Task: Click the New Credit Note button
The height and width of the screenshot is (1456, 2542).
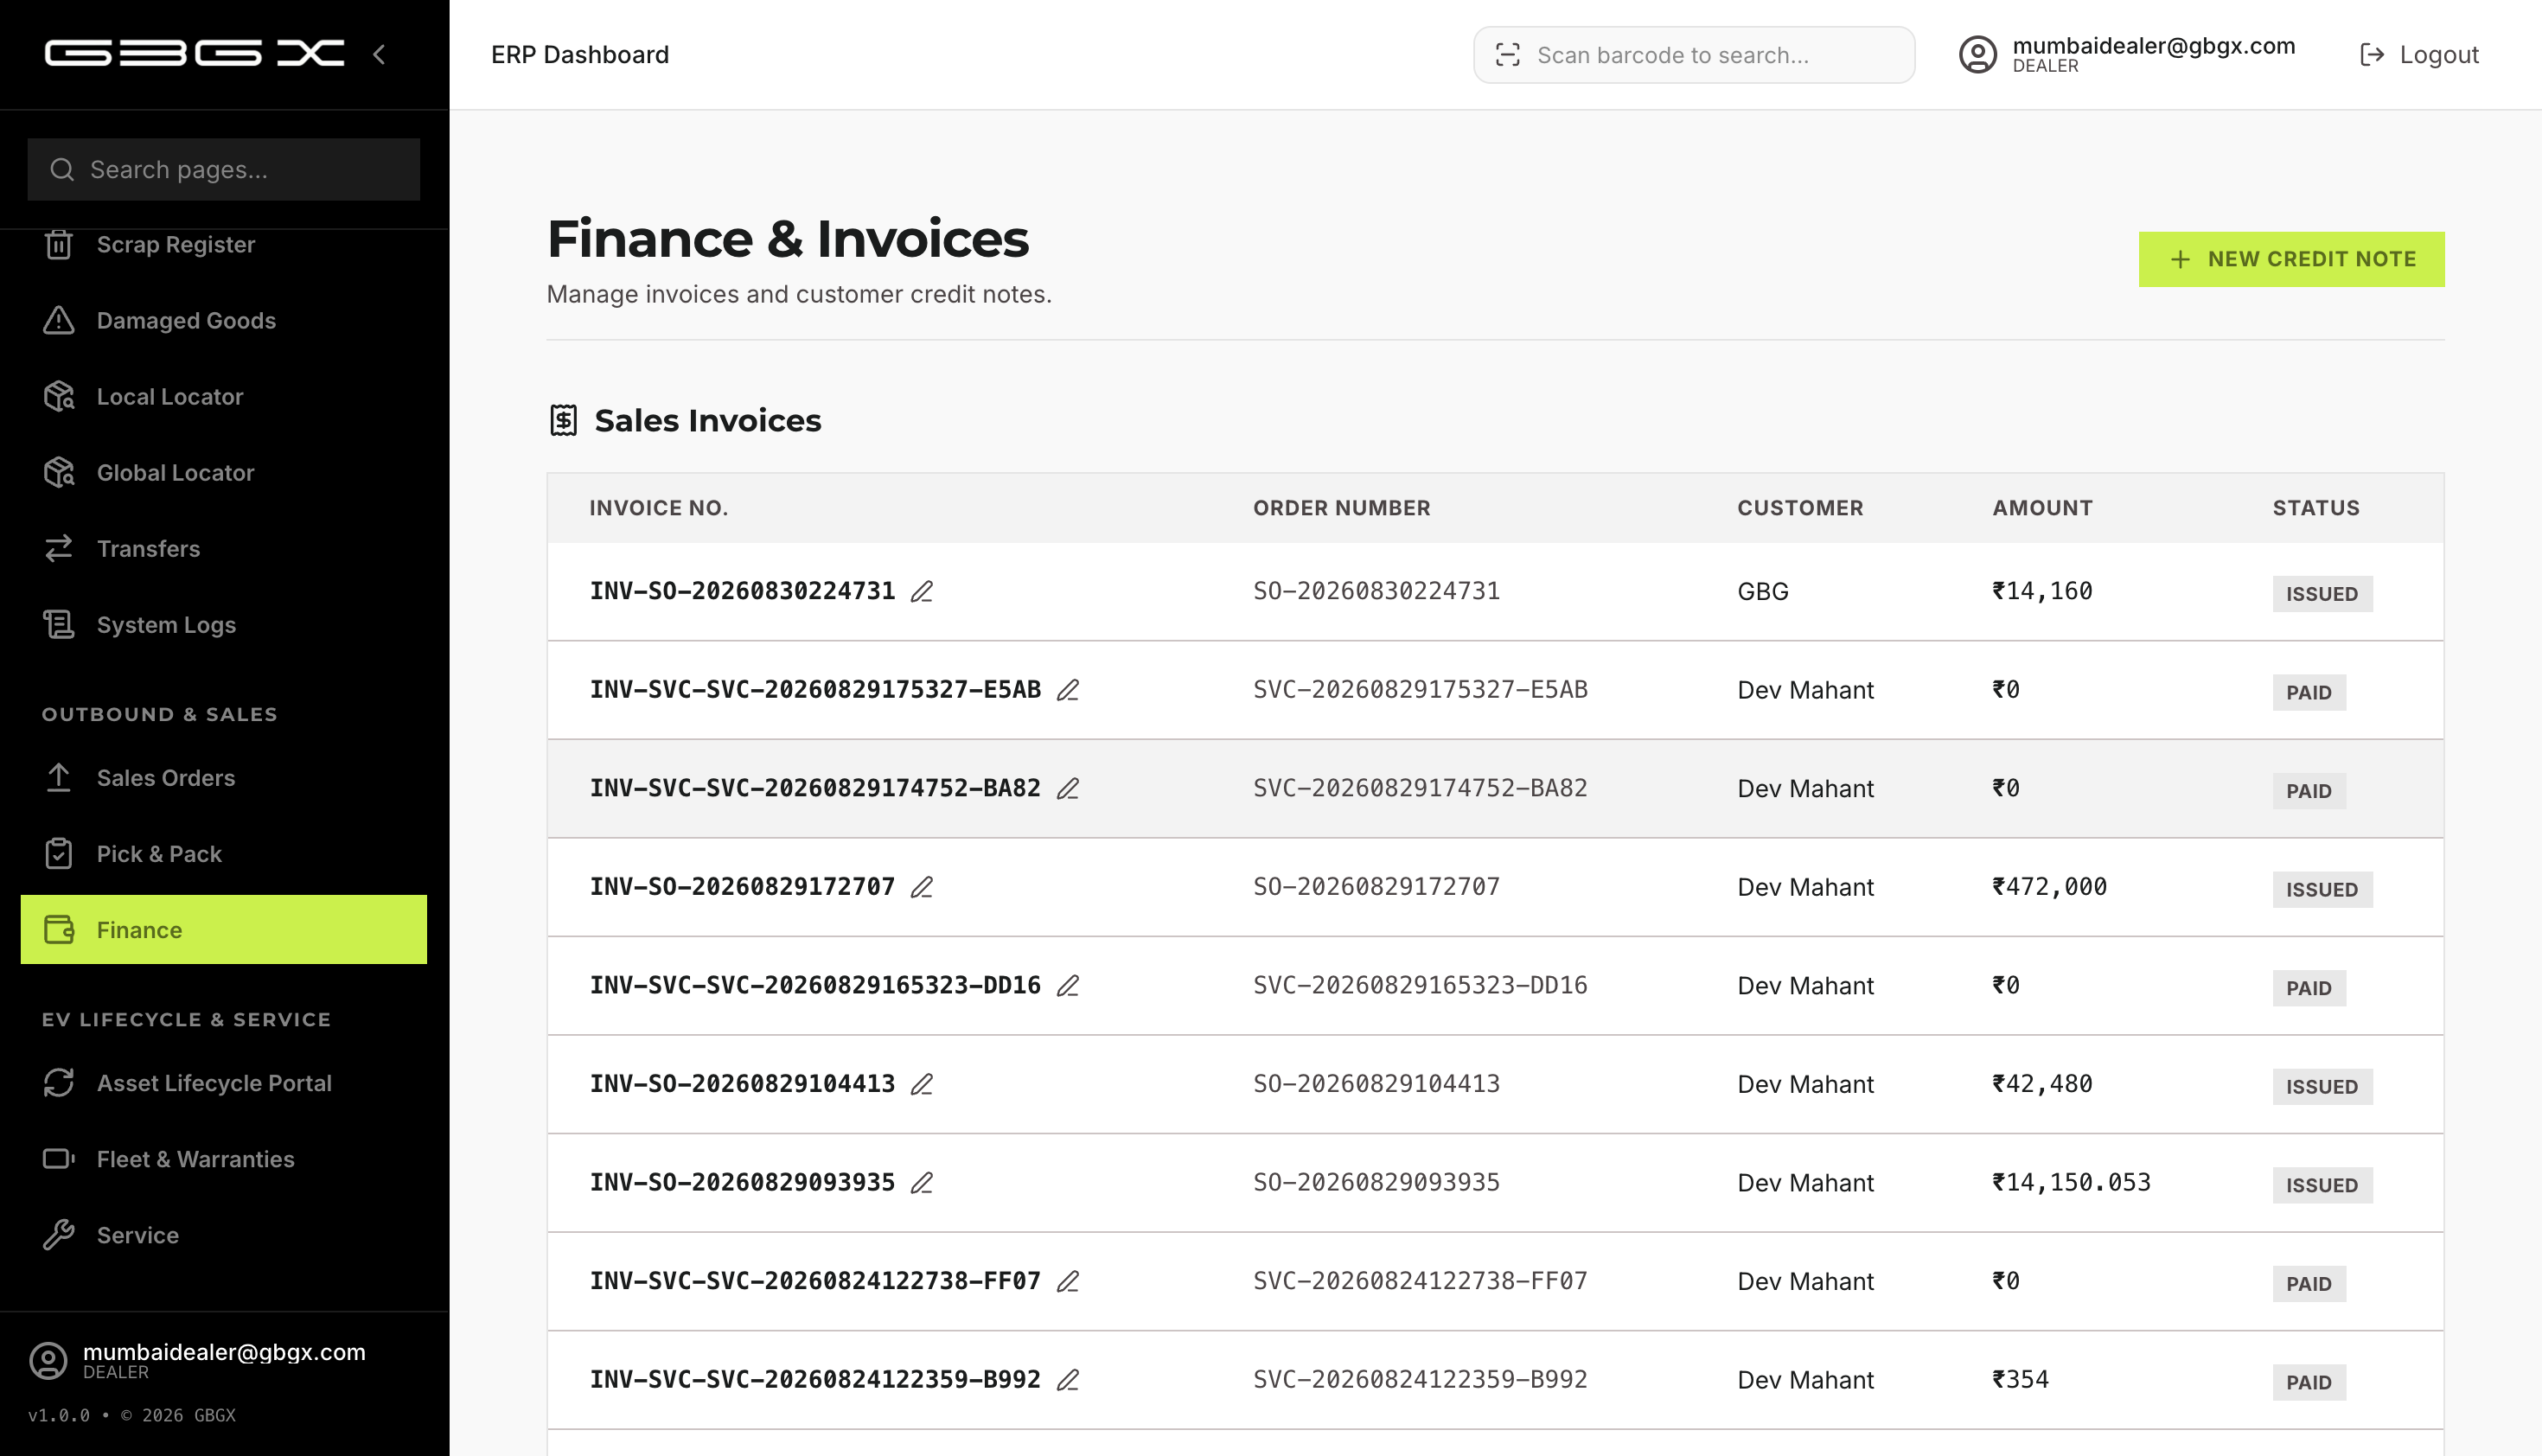Action: point(2291,259)
